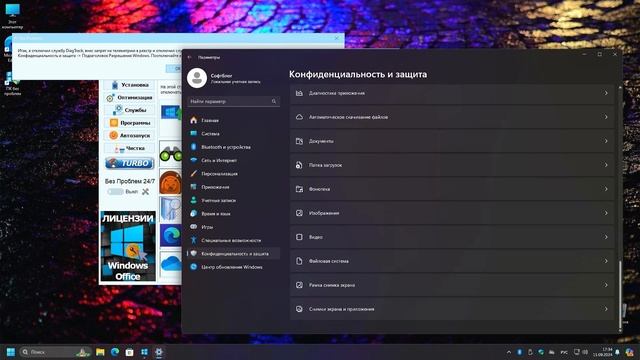Expand Рамка снимка экрана row chevron
Image resolution: width=640 pixels, height=360 pixels.
pos(606,285)
